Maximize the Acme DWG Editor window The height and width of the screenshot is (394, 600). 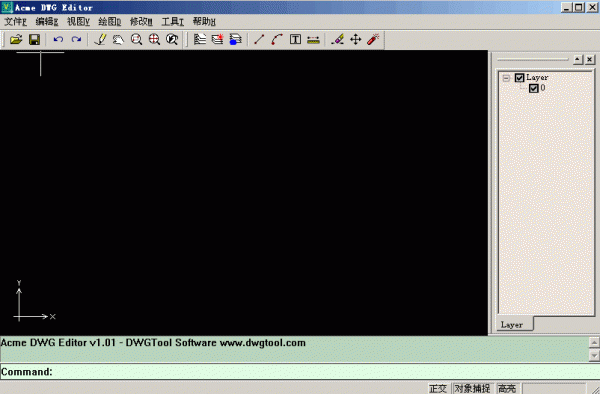pyautogui.click(x=579, y=7)
